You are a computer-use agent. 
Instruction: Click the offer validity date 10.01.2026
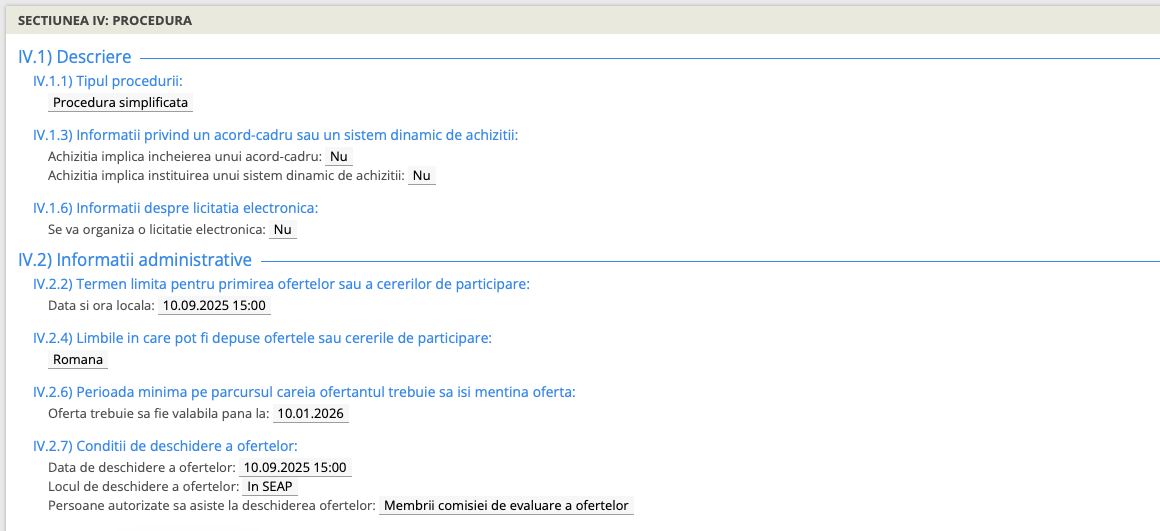pyautogui.click(x=311, y=414)
